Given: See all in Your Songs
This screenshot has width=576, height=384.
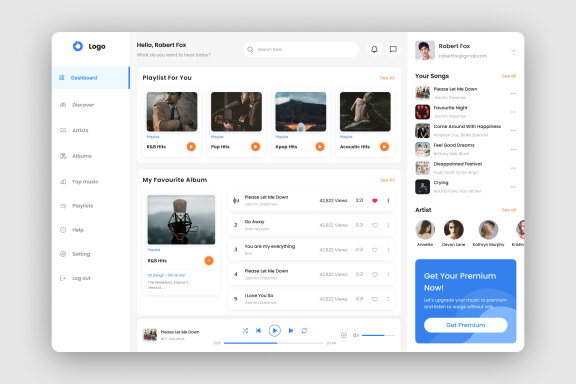Looking at the screenshot, I should 509,76.
